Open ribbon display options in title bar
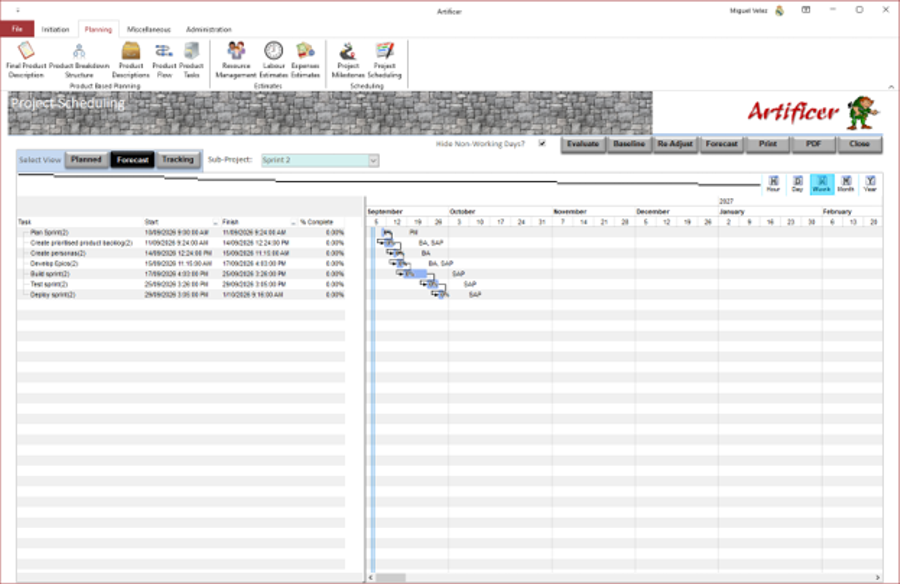 click(806, 10)
